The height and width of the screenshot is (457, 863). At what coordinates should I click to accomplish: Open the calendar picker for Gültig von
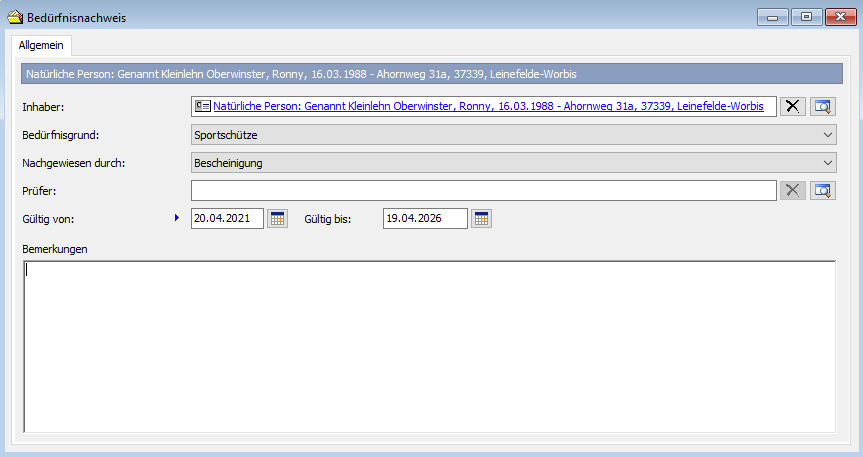coord(277,218)
